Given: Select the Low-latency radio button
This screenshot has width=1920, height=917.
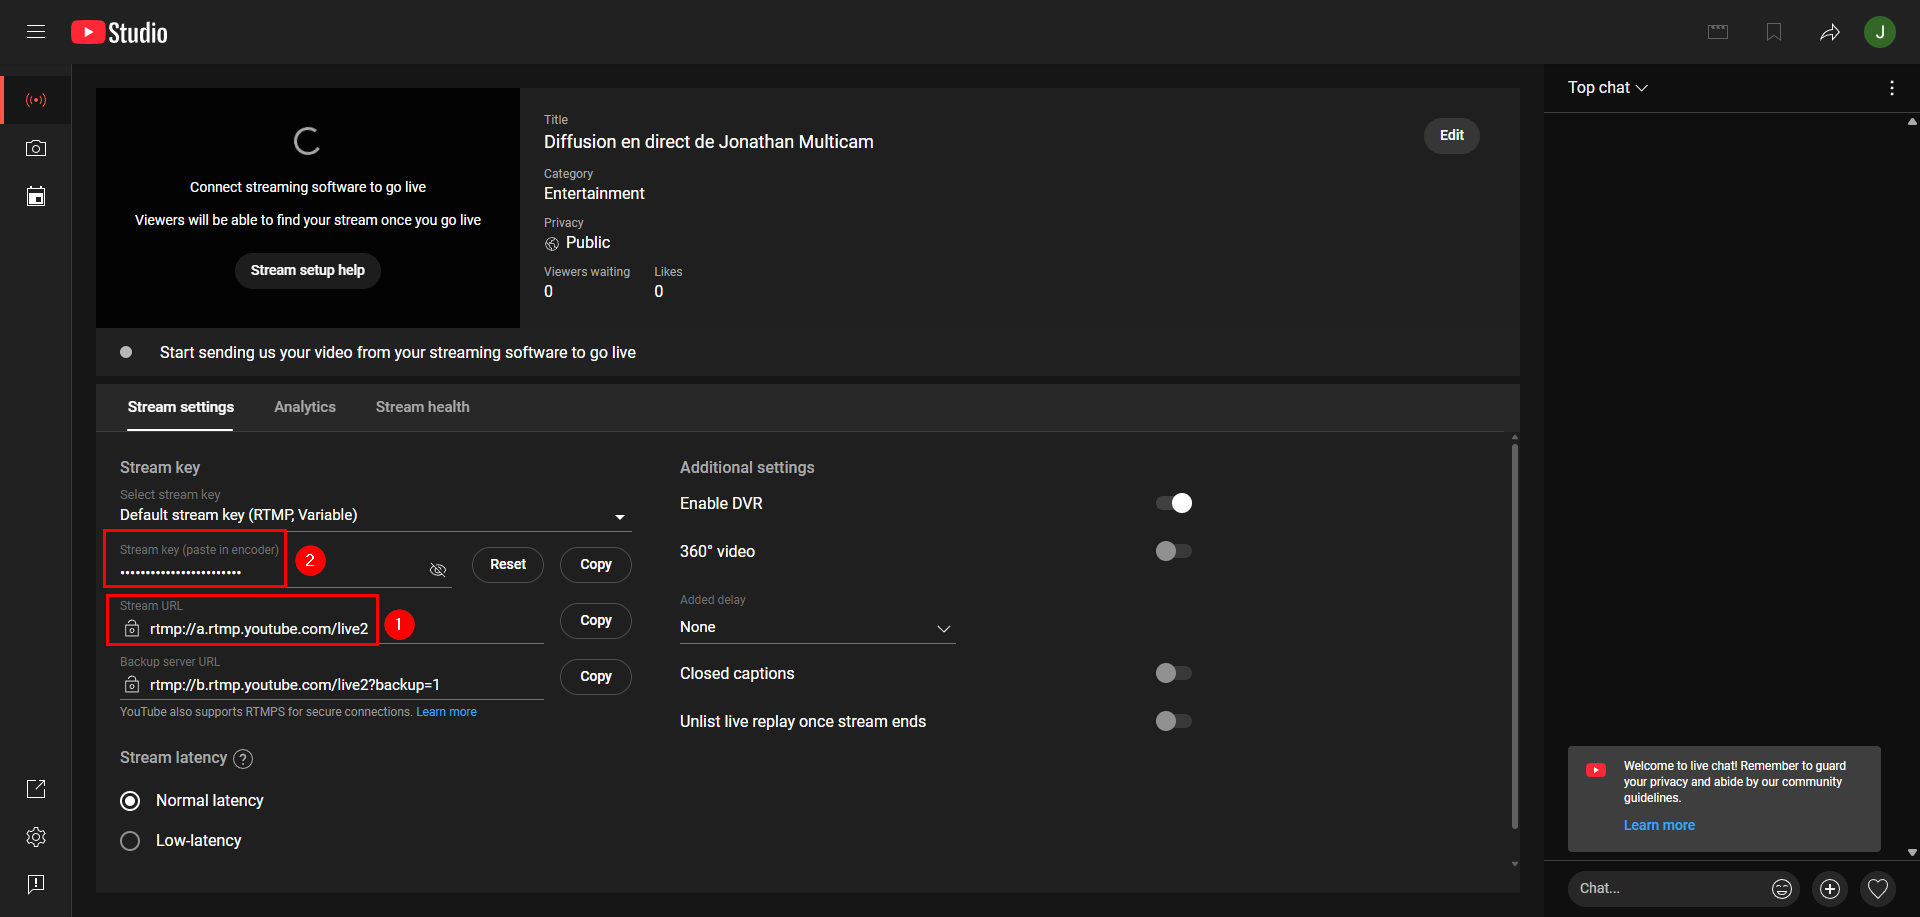Looking at the screenshot, I should [130, 841].
